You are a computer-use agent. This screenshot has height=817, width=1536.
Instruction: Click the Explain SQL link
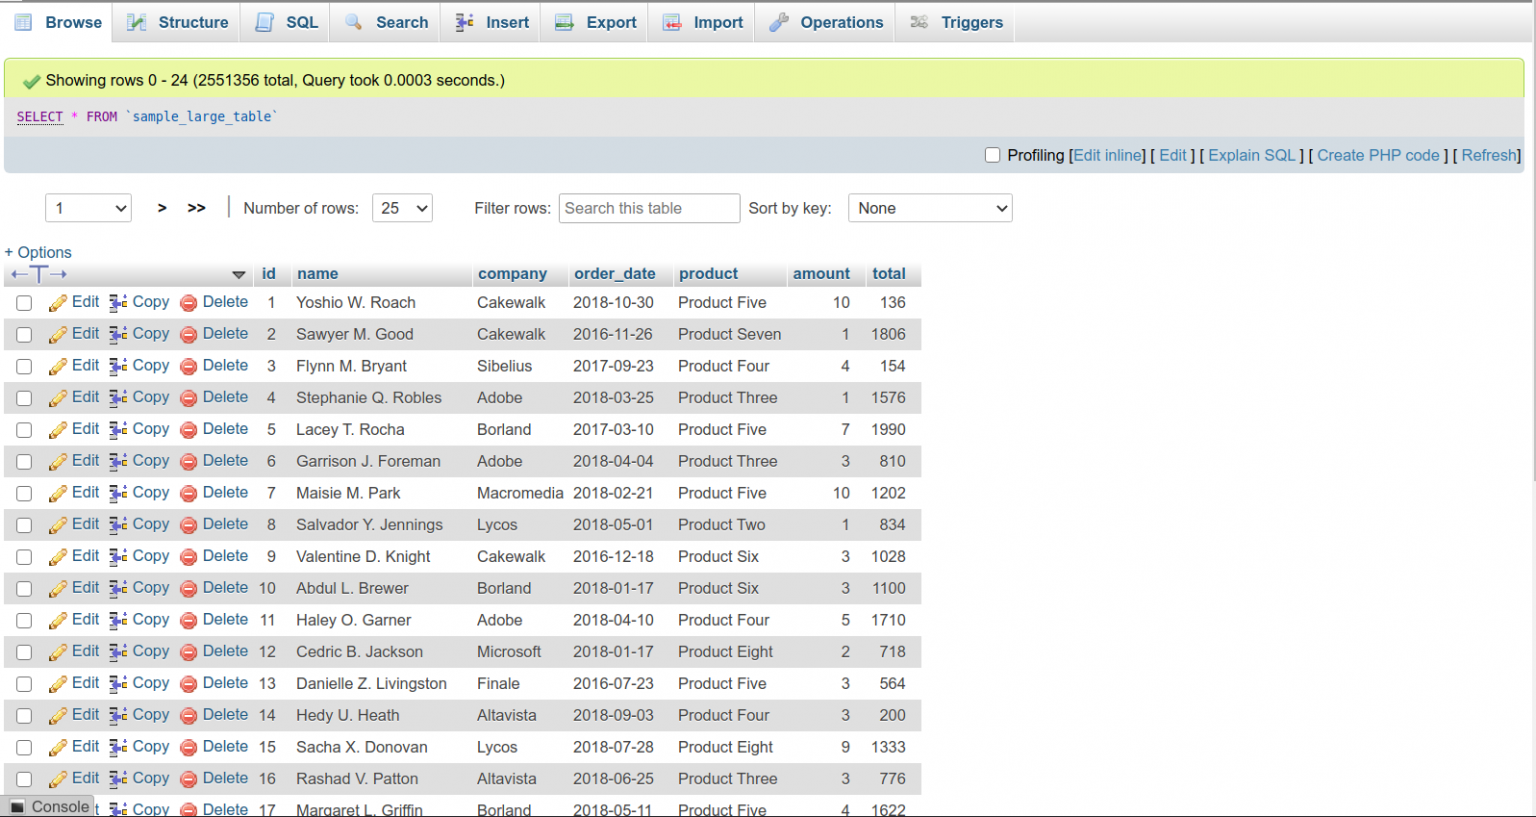point(1251,155)
